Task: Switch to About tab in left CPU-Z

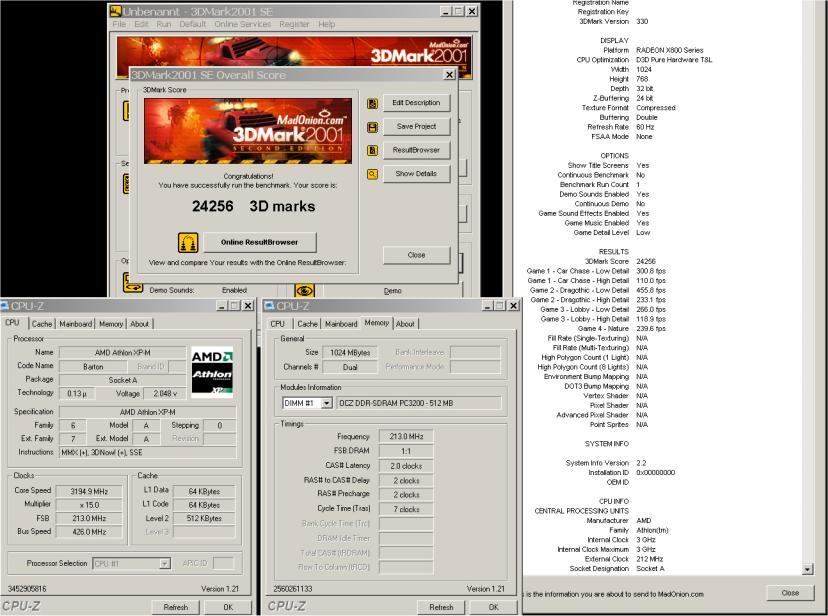Action: pos(139,324)
